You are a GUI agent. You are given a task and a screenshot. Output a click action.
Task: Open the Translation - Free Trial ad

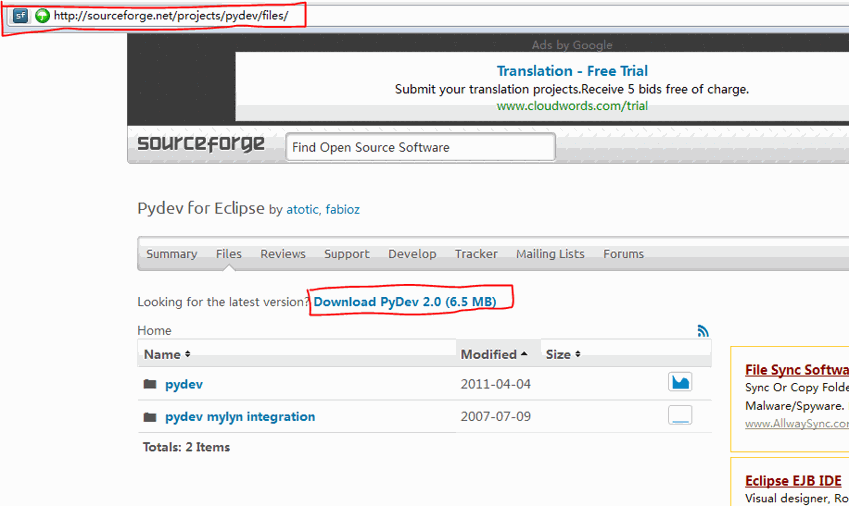pyautogui.click(x=572, y=71)
